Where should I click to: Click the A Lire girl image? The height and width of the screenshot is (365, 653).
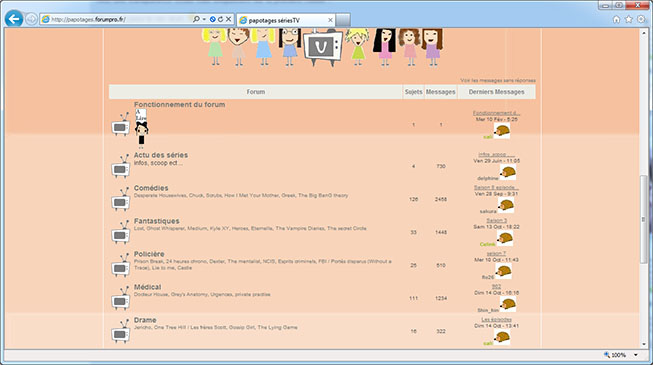[141, 129]
